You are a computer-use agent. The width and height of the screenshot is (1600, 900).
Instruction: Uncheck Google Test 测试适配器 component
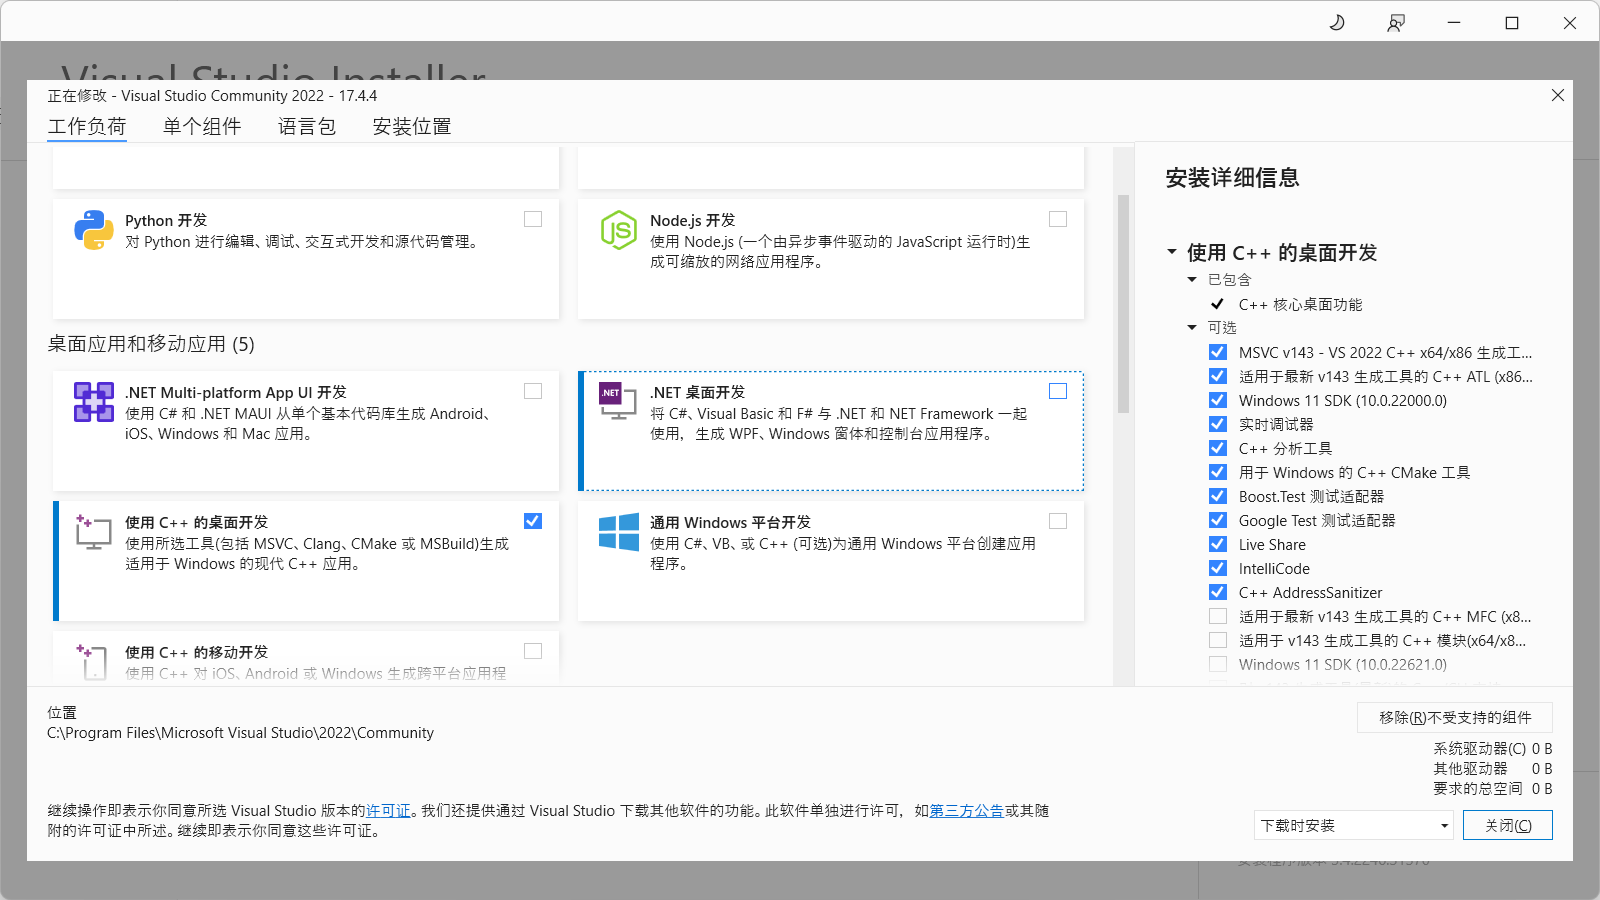(x=1218, y=520)
